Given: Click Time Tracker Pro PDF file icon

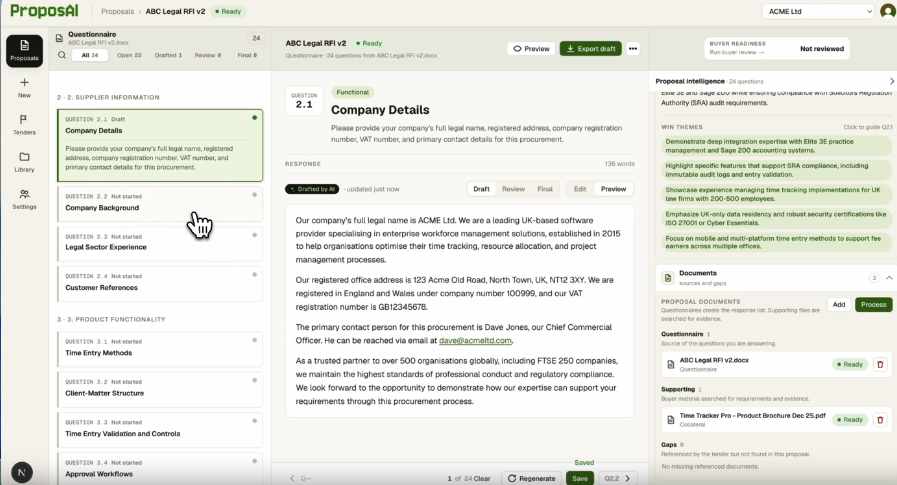Looking at the screenshot, I should click(671, 420).
